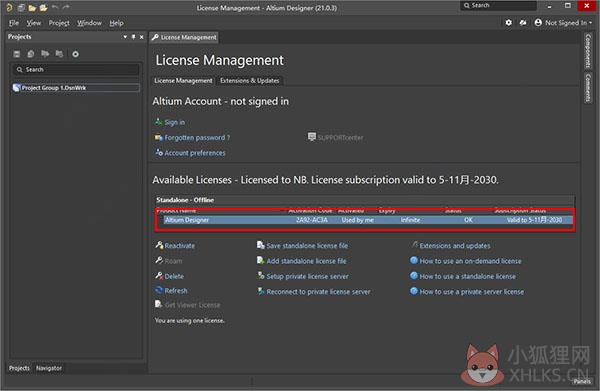The height and width of the screenshot is (391, 600).
Task: Click the Open Project icon in title bar
Action: pos(44,8)
